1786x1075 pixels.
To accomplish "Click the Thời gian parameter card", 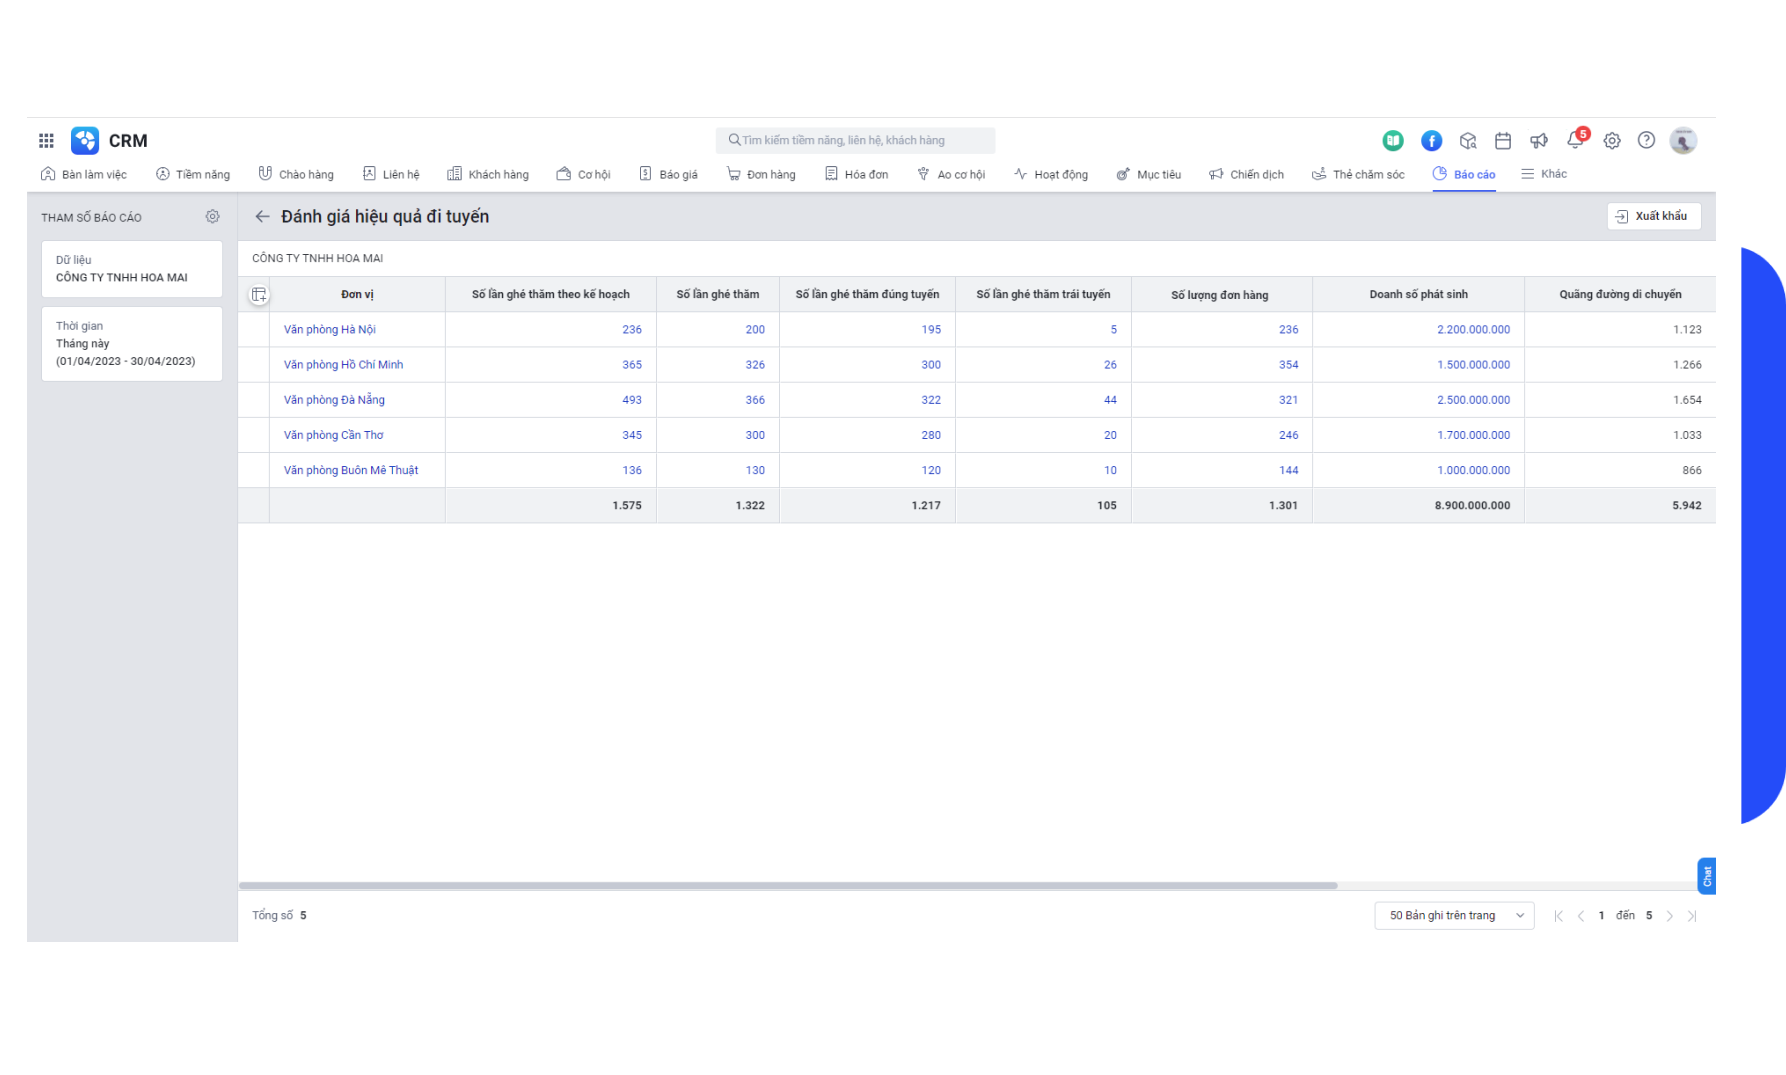I will tap(132, 343).
